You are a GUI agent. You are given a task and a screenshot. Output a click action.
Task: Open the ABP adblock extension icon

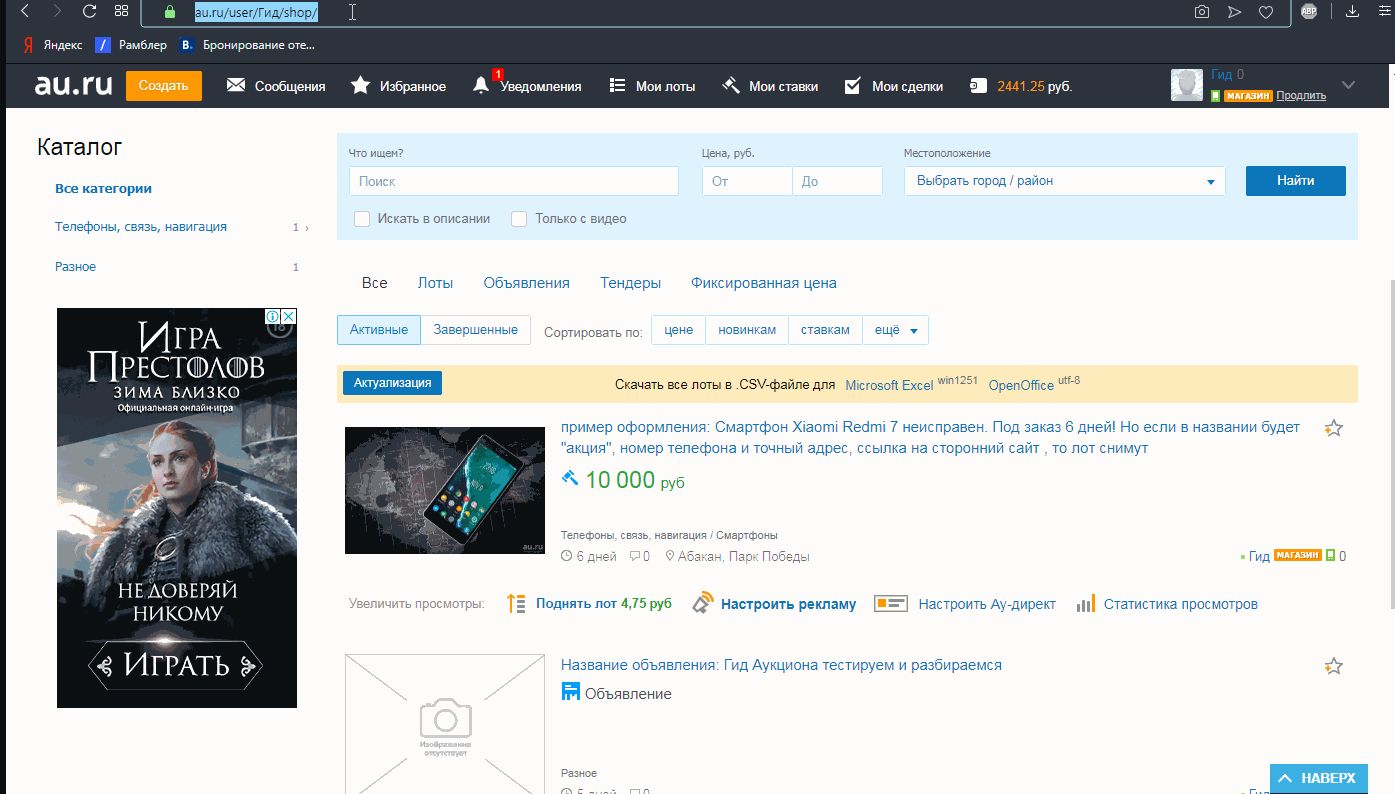[1309, 12]
